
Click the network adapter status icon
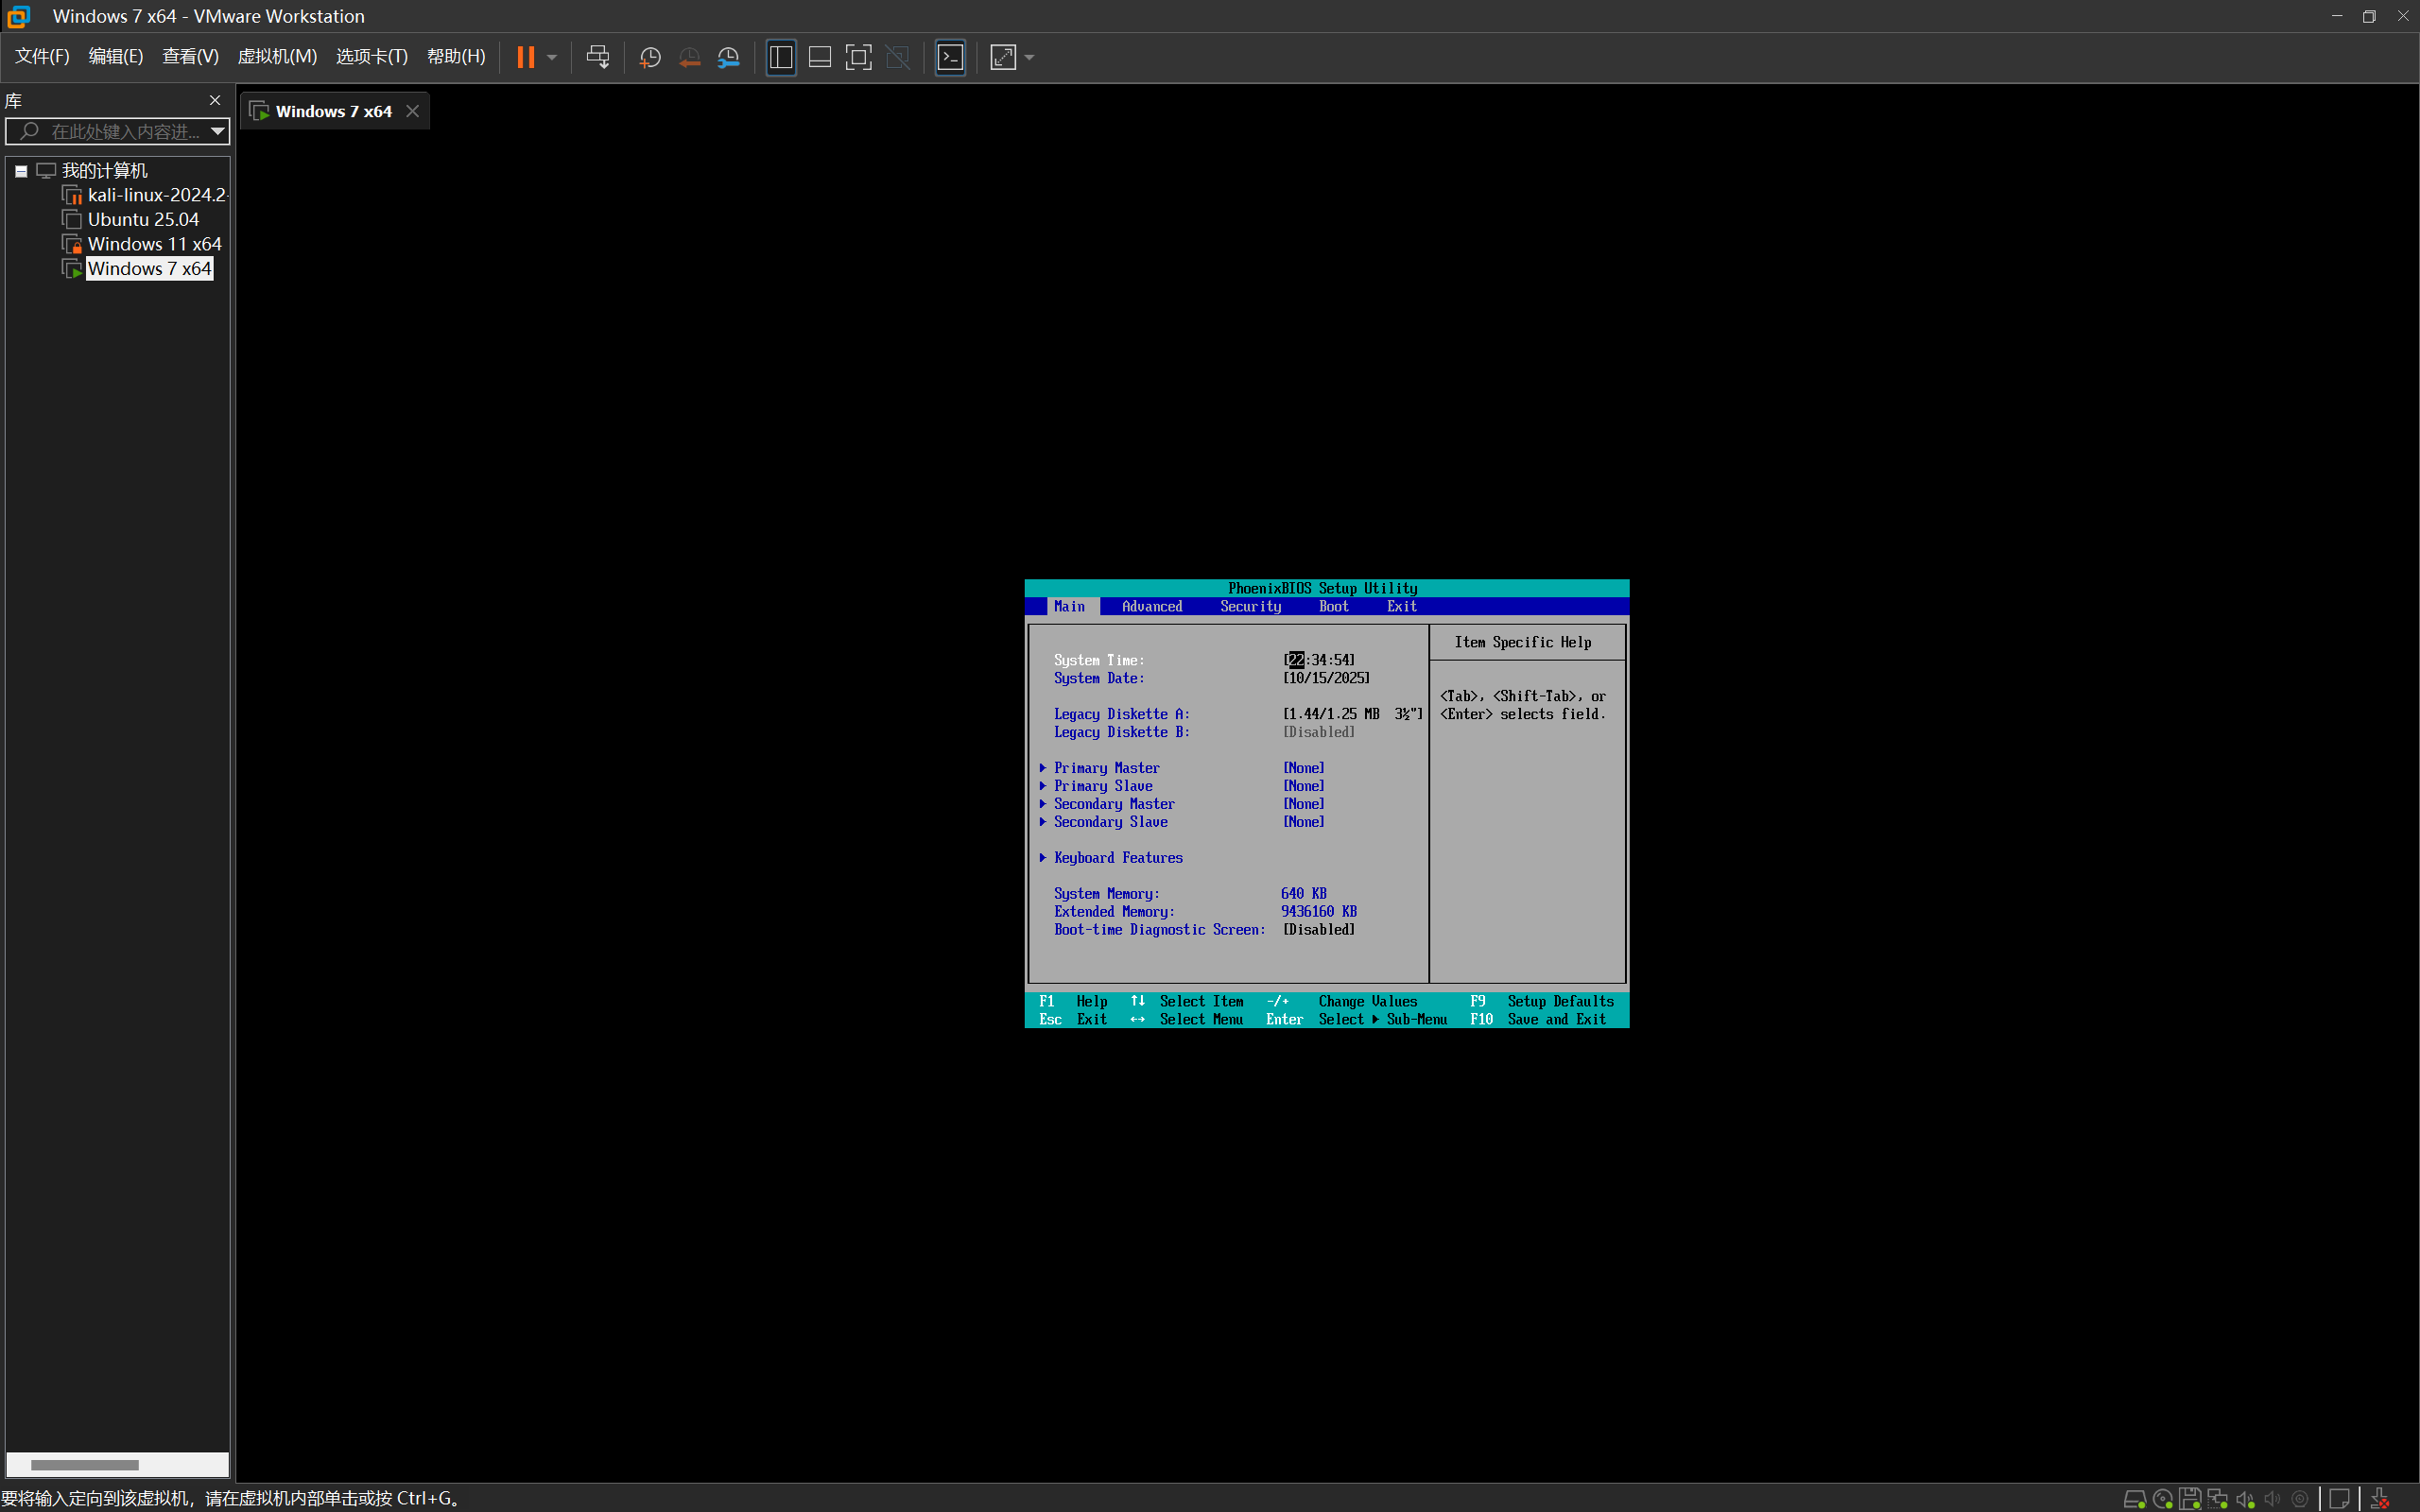coord(2217,1498)
